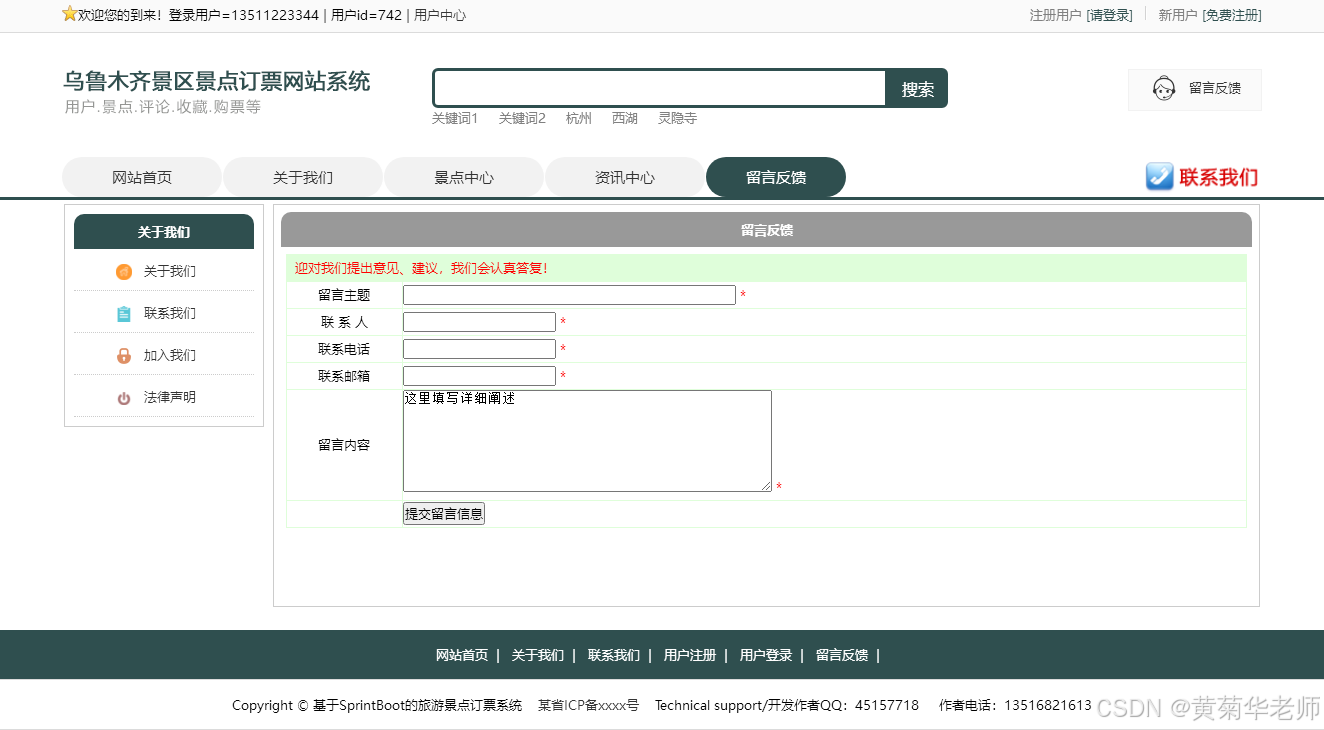Open the 关于我们 navigation tab
The width and height of the screenshot is (1324, 730).
pos(303,177)
